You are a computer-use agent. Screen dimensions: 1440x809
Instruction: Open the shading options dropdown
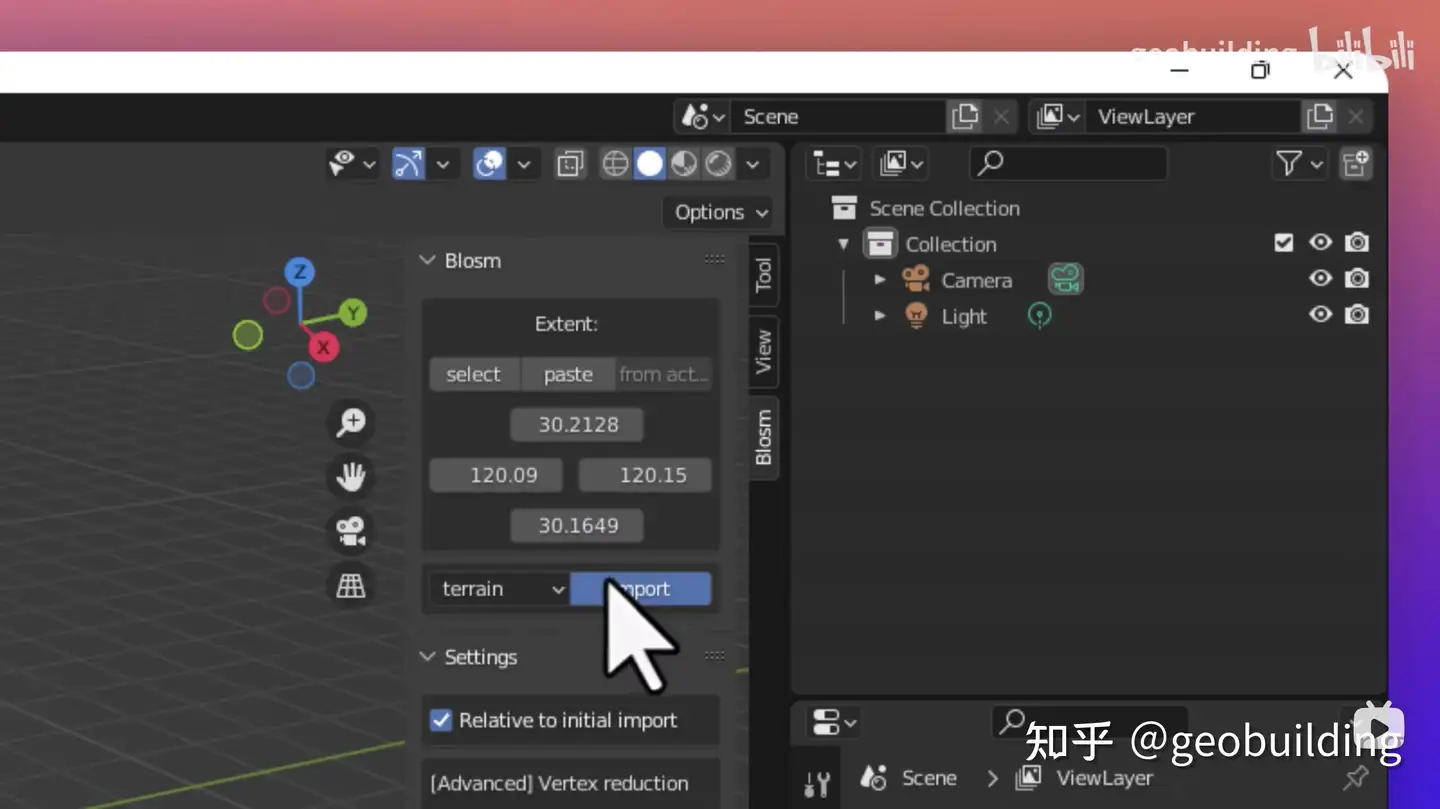point(753,163)
